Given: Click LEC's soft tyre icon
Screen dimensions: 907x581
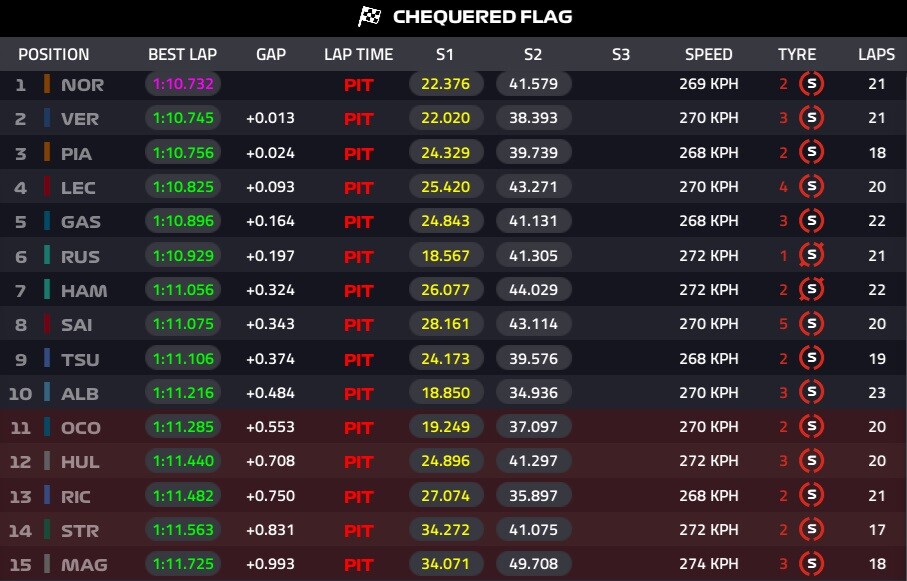Looking at the screenshot, I should [812, 186].
